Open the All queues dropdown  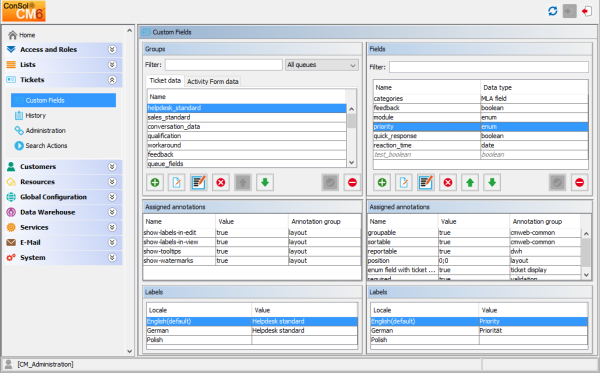click(x=322, y=65)
